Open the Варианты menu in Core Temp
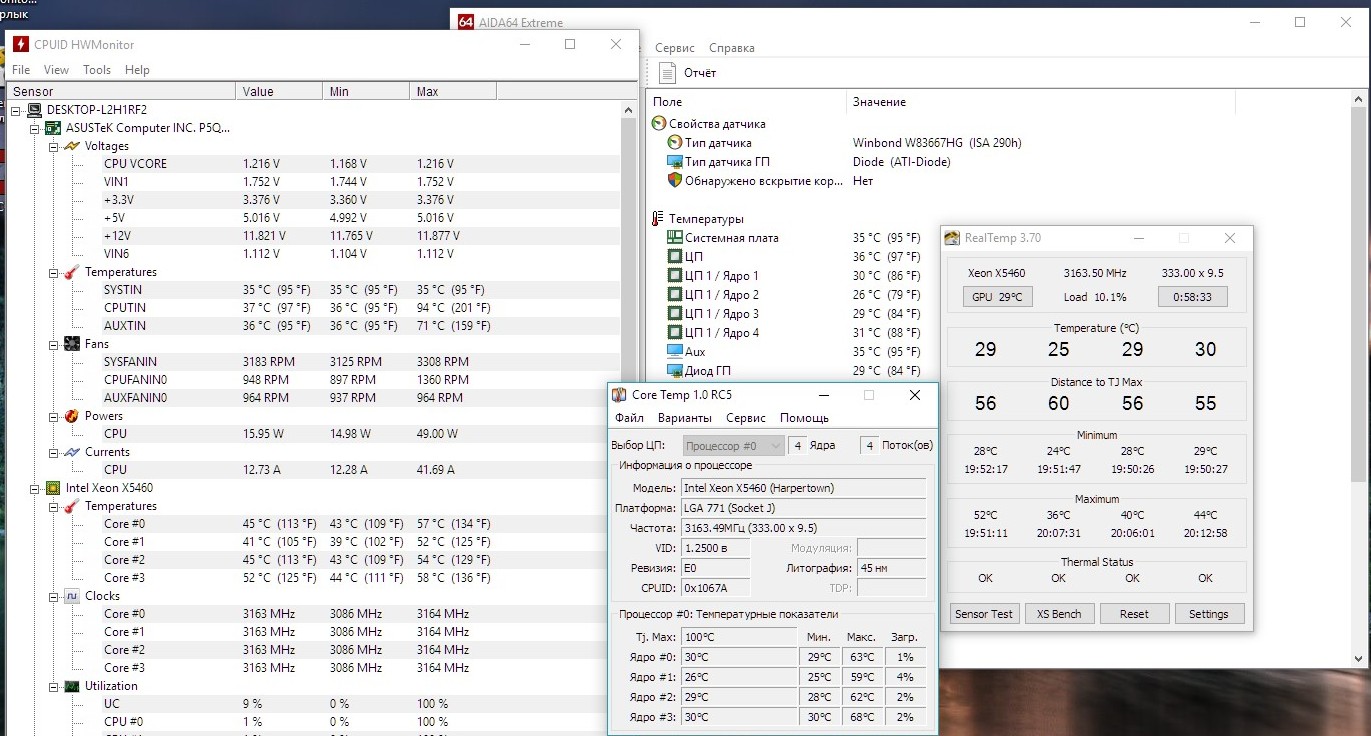Viewport: 1371px width, 736px height. point(685,418)
